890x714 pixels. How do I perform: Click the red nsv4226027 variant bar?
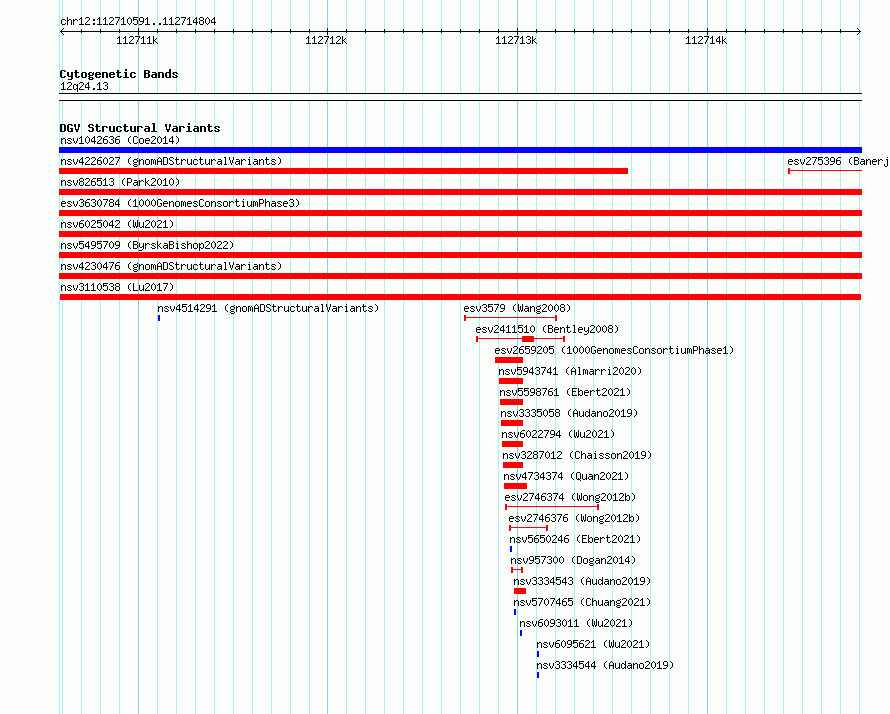[x=343, y=171]
